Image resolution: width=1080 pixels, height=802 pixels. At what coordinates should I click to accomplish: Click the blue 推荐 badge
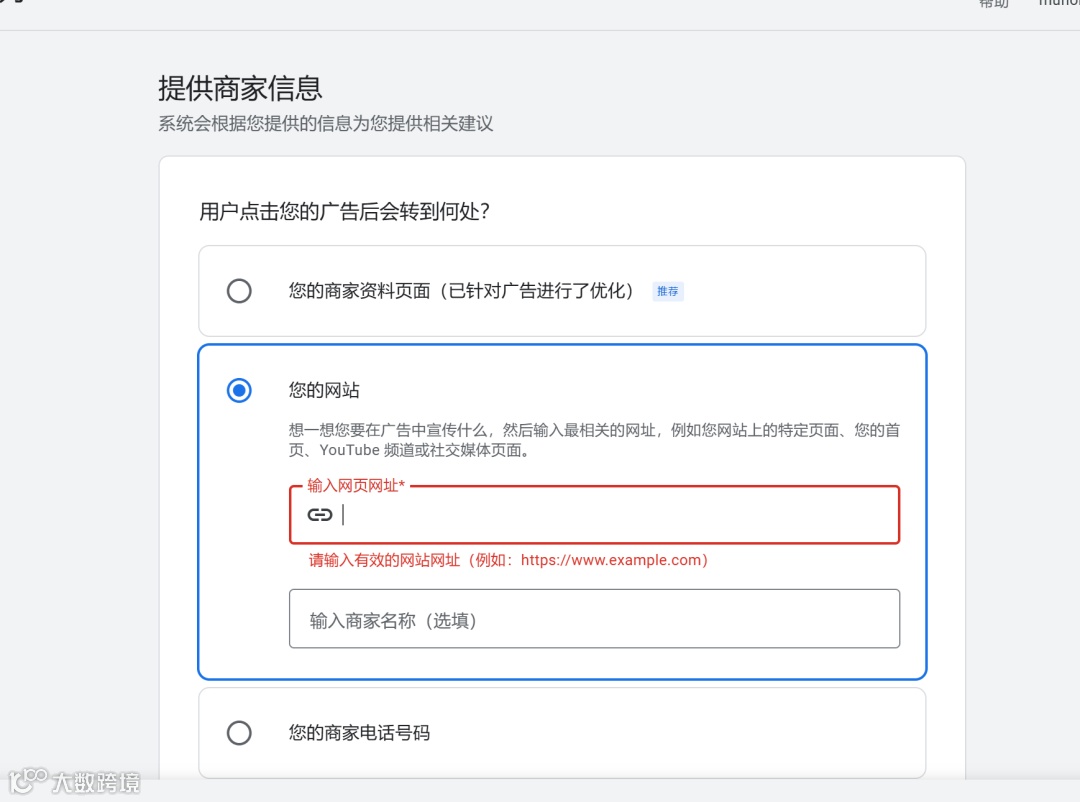pyautogui.click(x=667, y=291)
